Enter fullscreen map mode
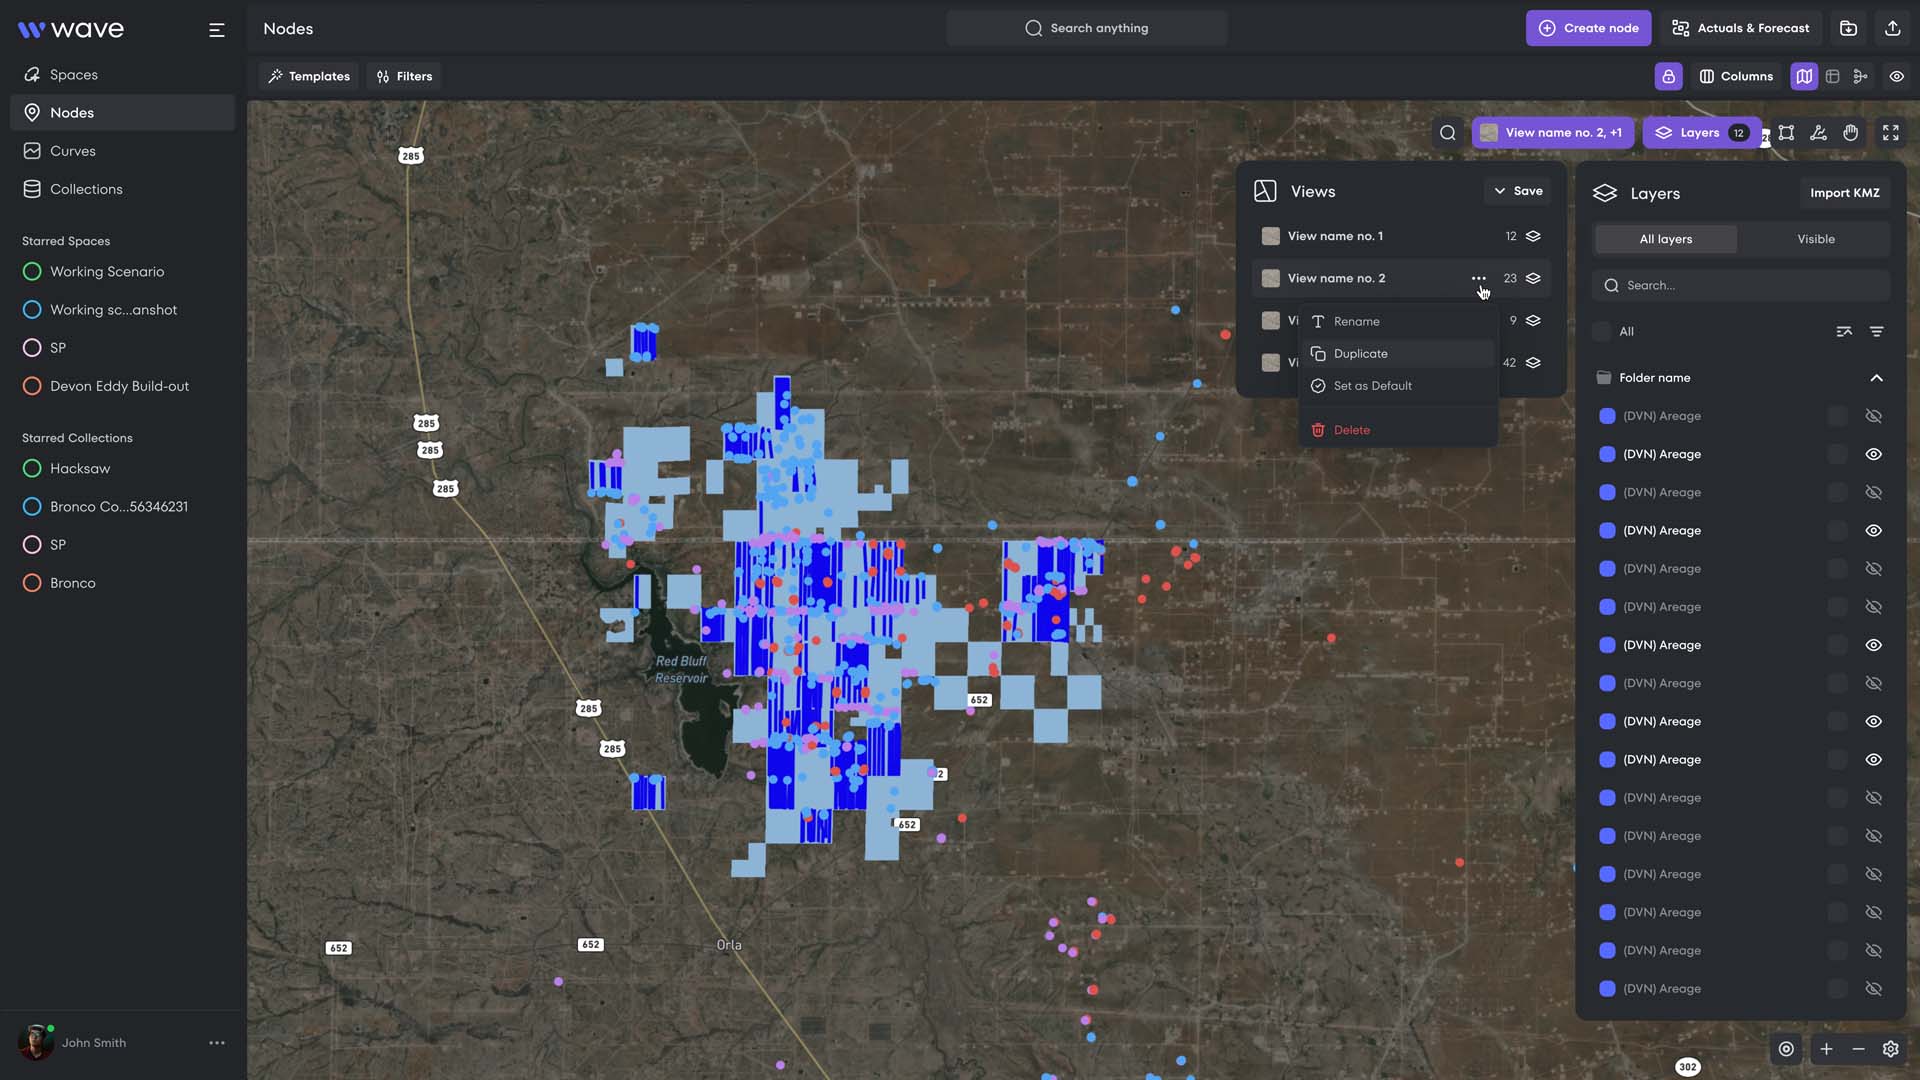 1890,133
